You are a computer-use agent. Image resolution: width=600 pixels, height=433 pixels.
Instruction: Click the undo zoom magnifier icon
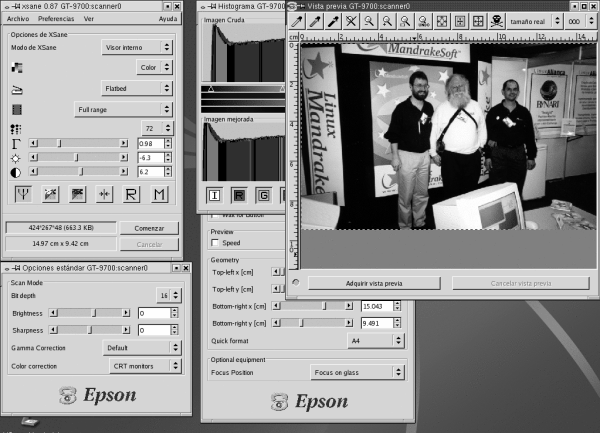(x=423, y=21)
